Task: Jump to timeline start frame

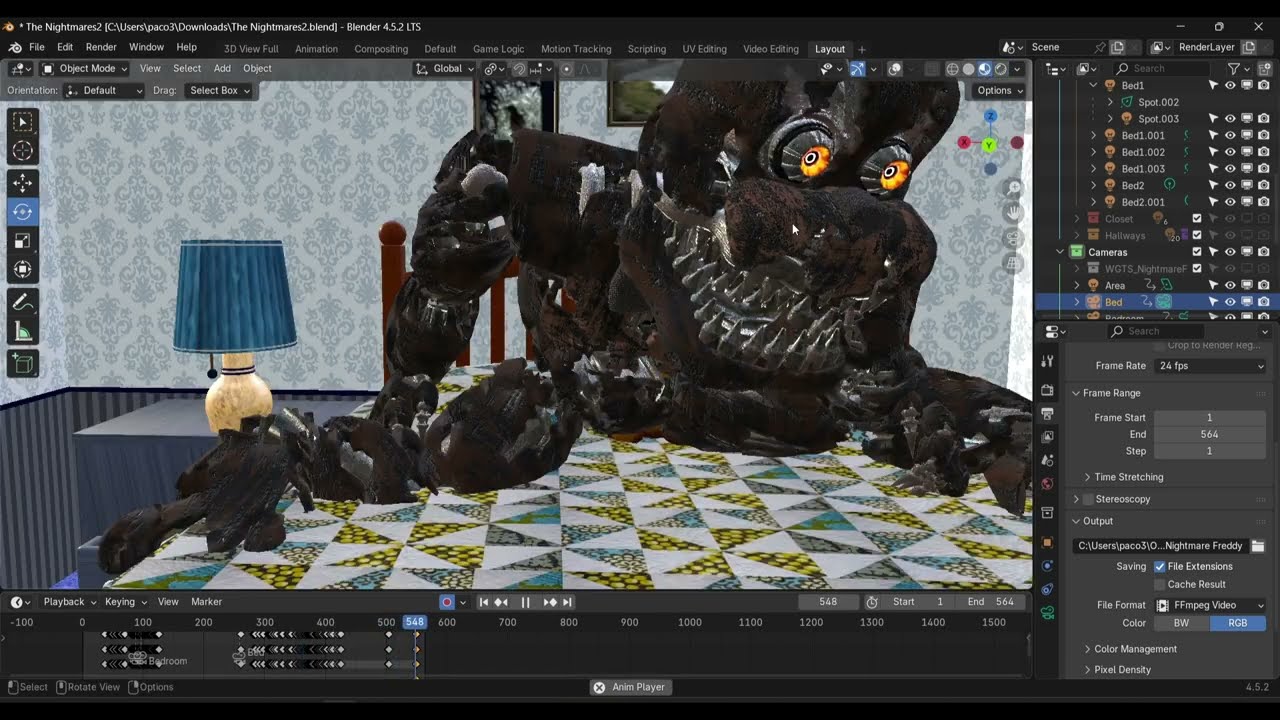Action: [484, 602]
